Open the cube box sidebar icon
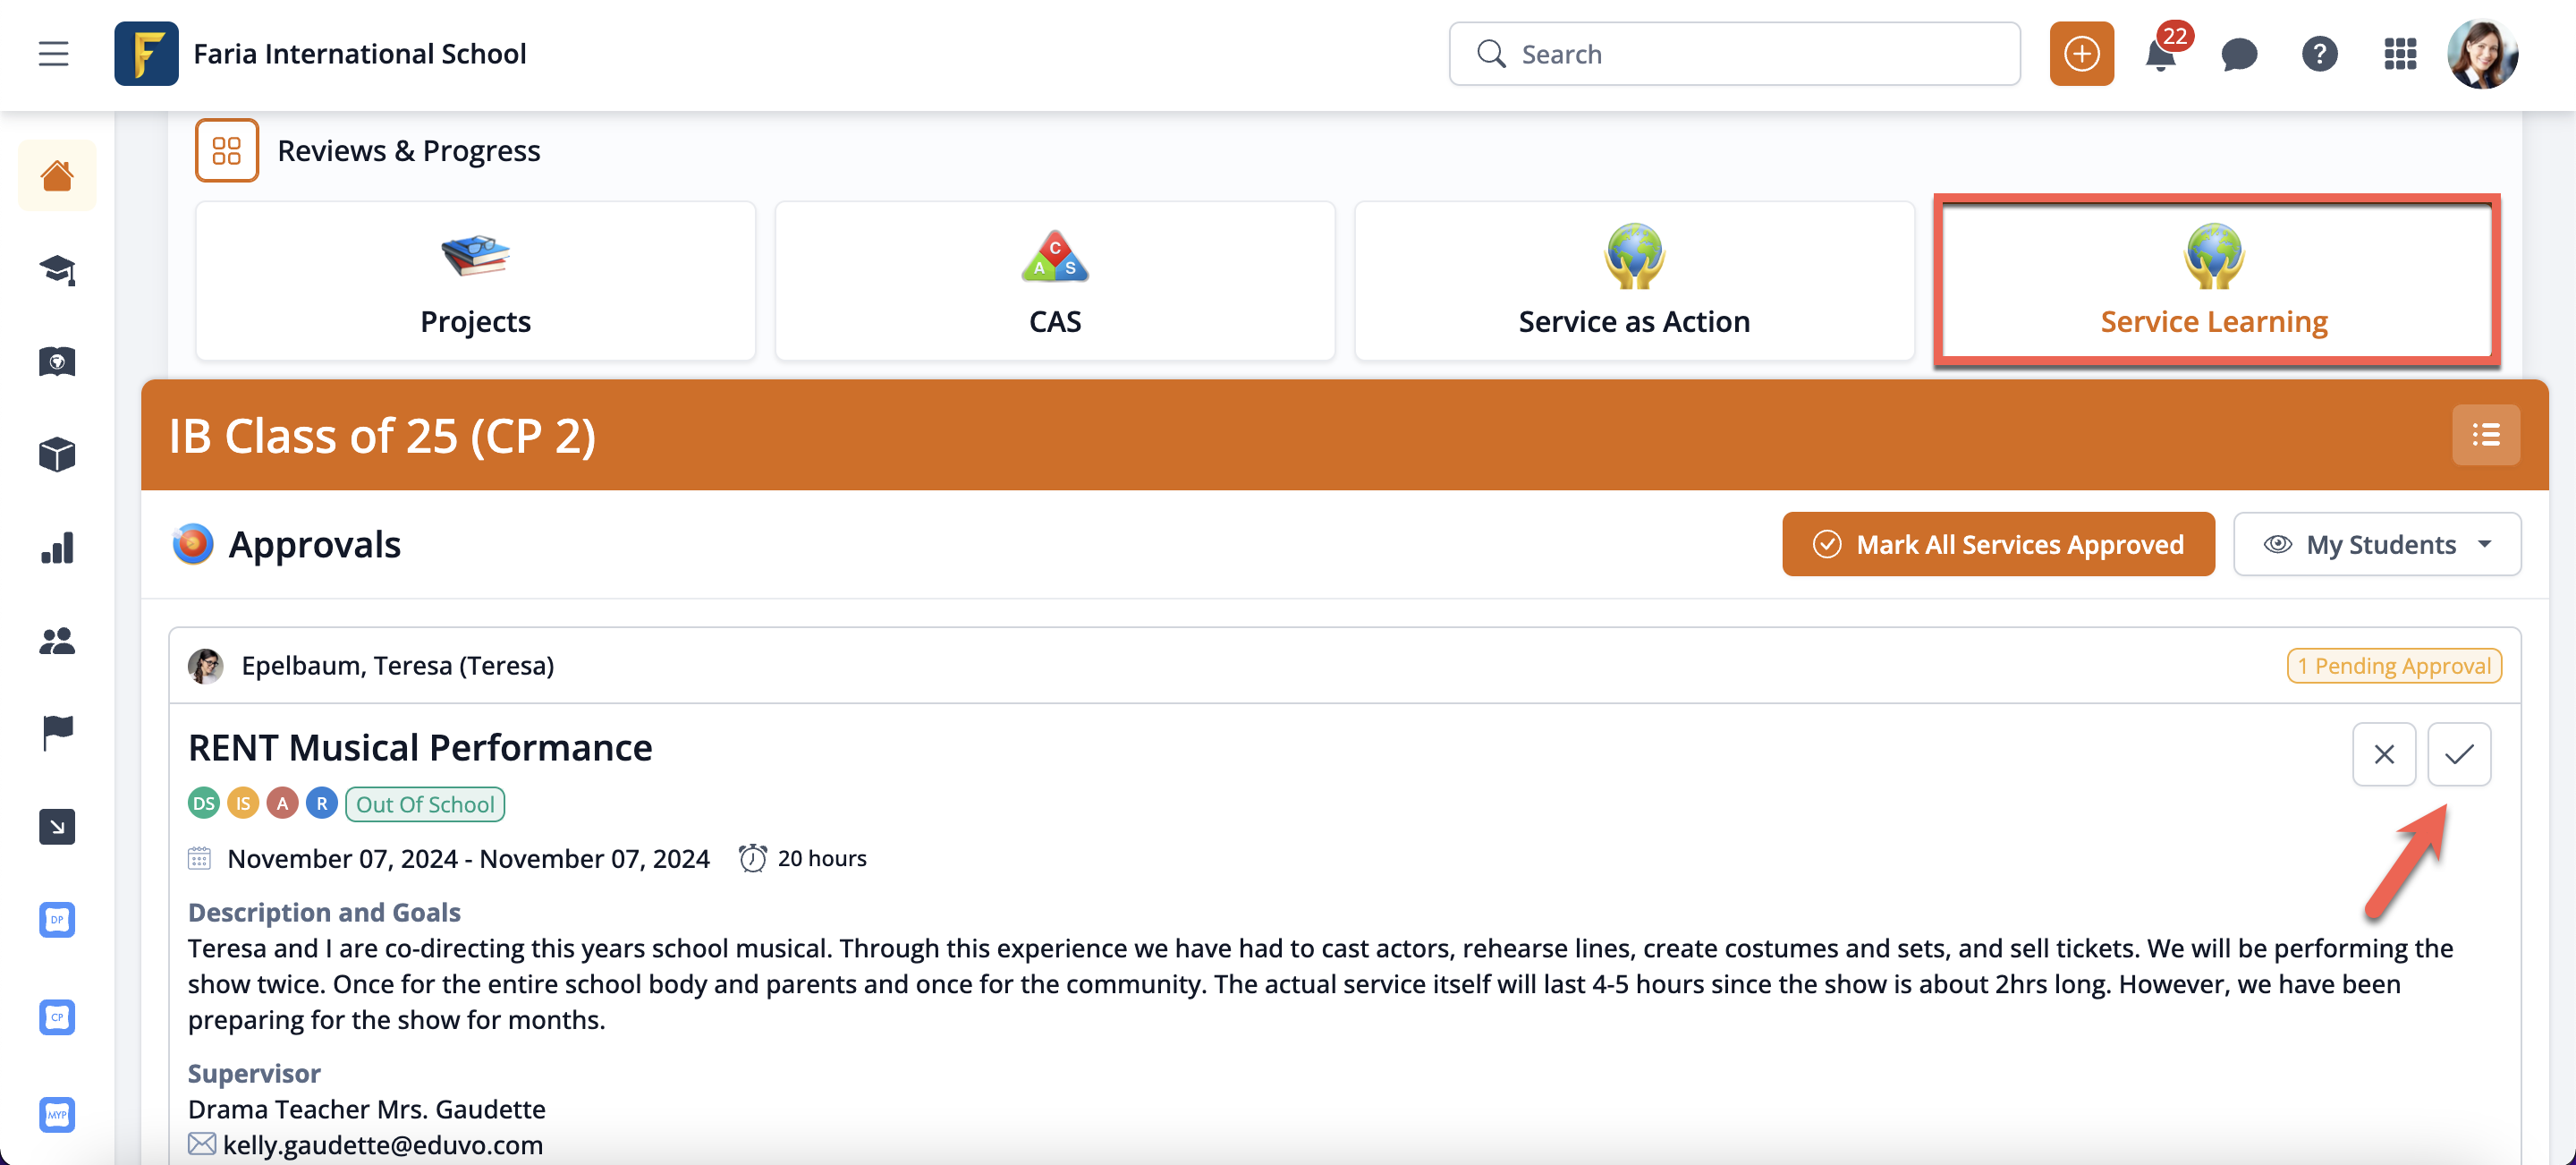The image size is (2576, 1165). pos(57,454)
